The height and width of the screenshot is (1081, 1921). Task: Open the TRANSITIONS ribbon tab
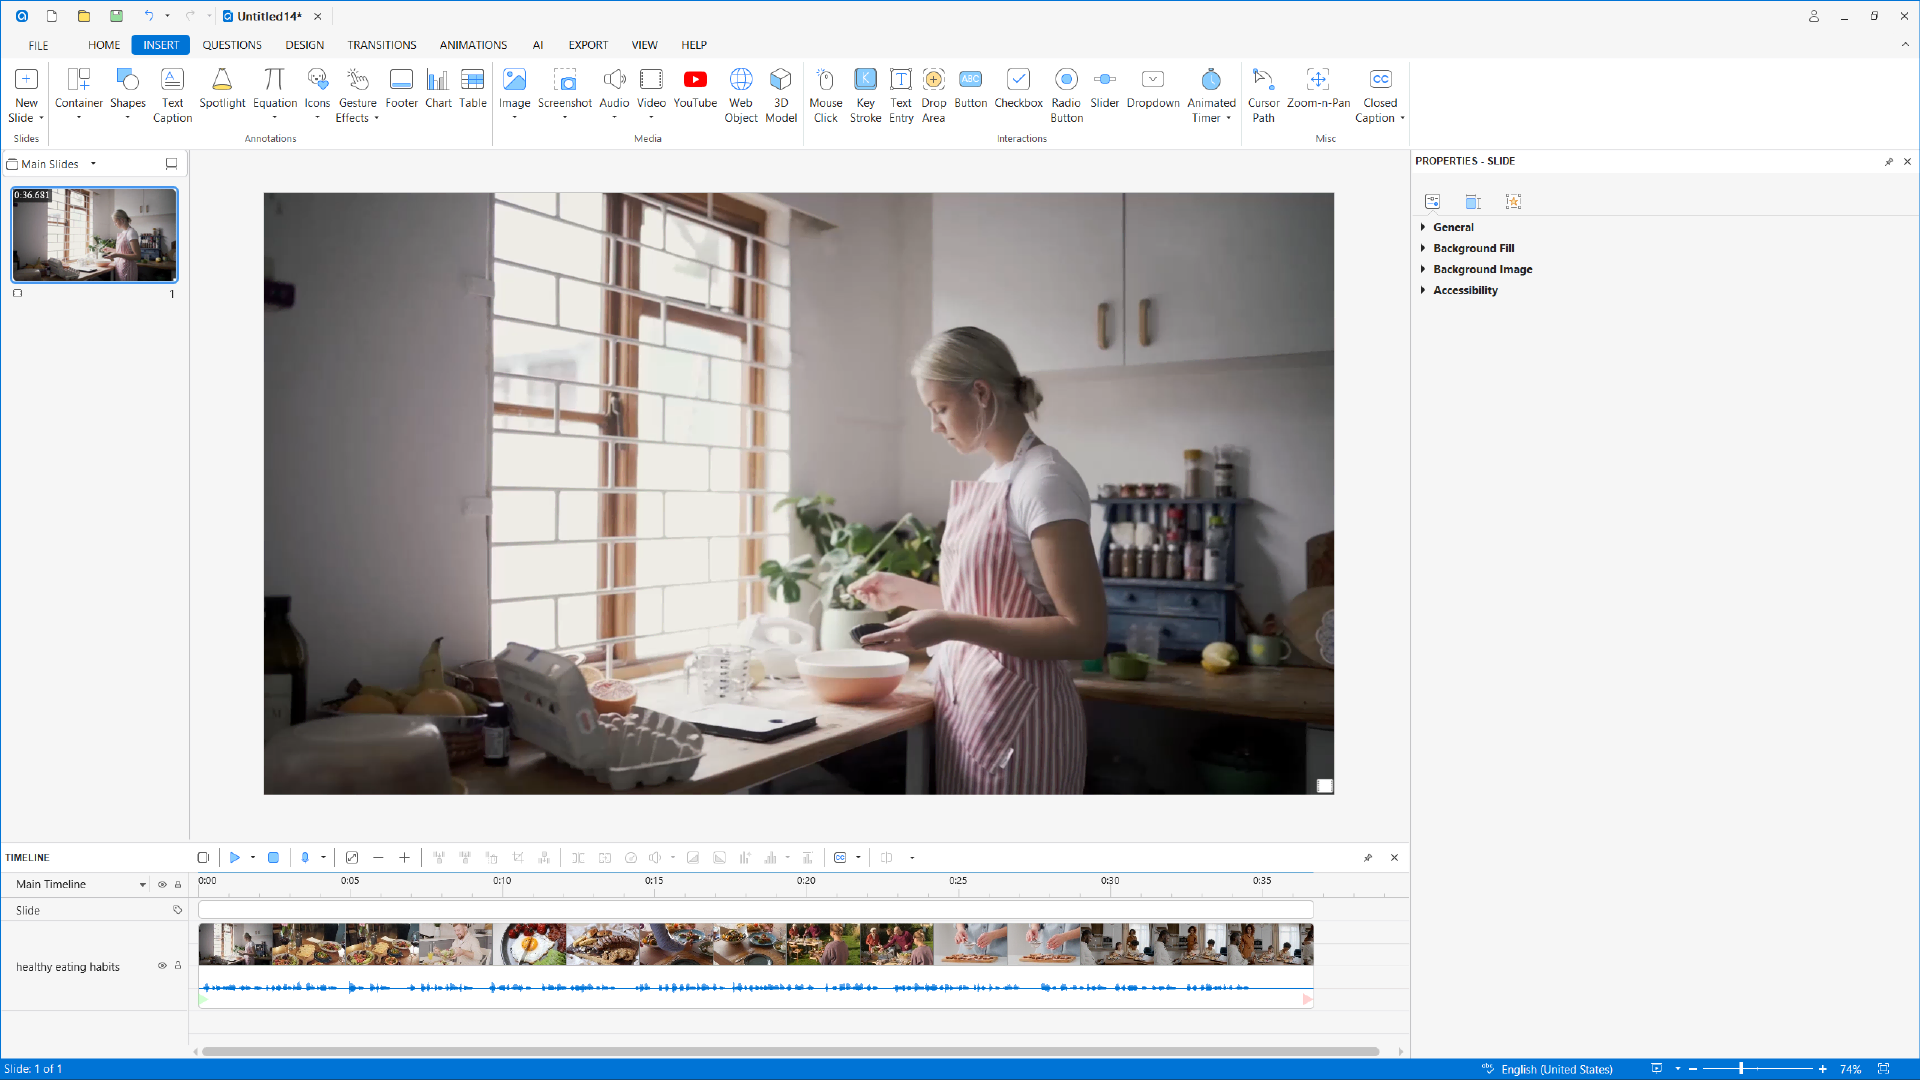[x=381, y=45]
